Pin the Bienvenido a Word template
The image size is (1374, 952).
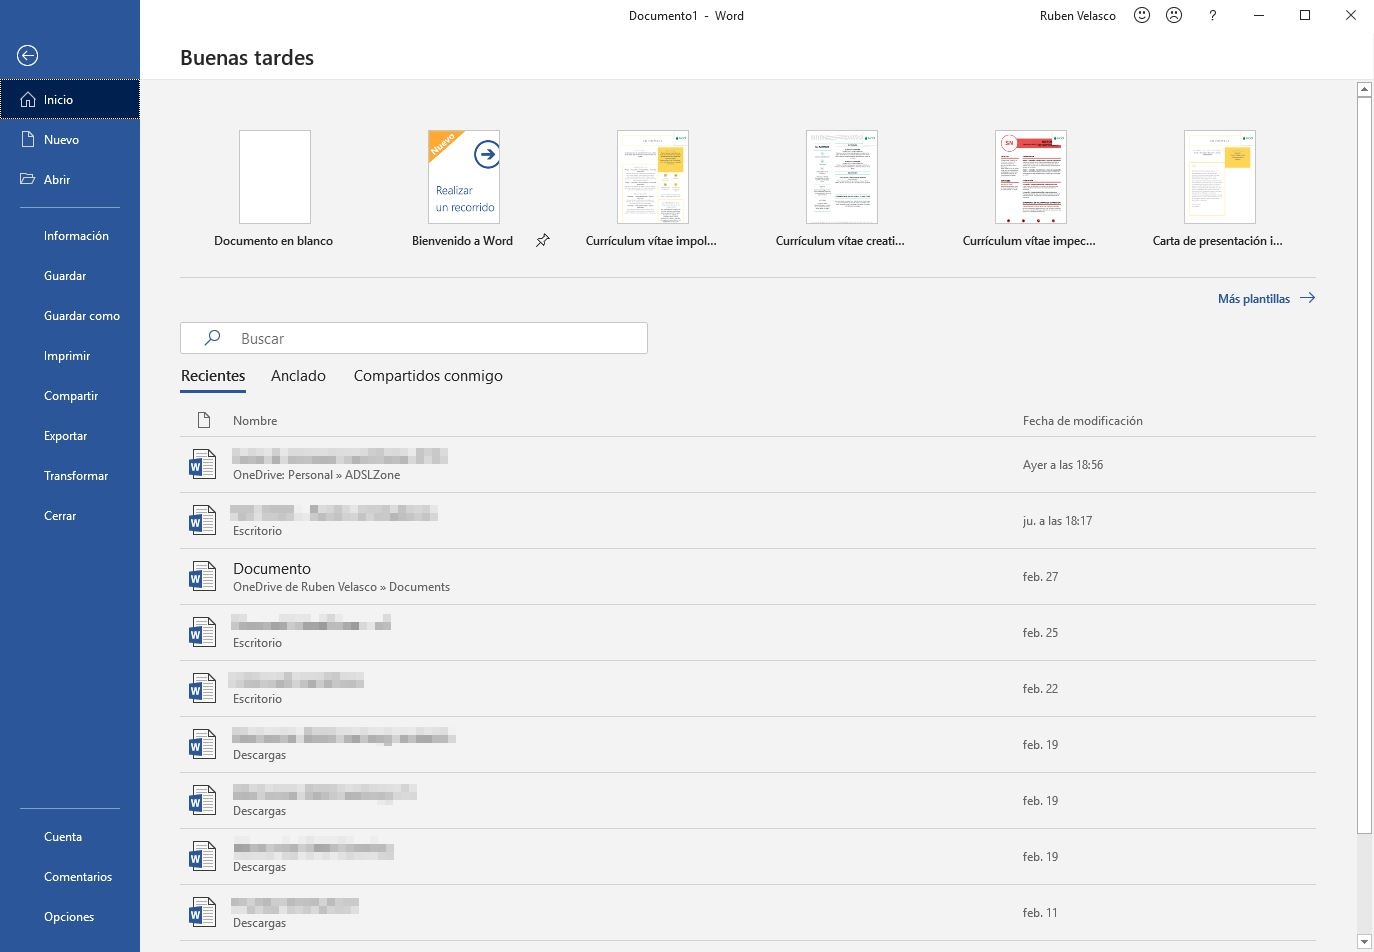click(542, 241)
